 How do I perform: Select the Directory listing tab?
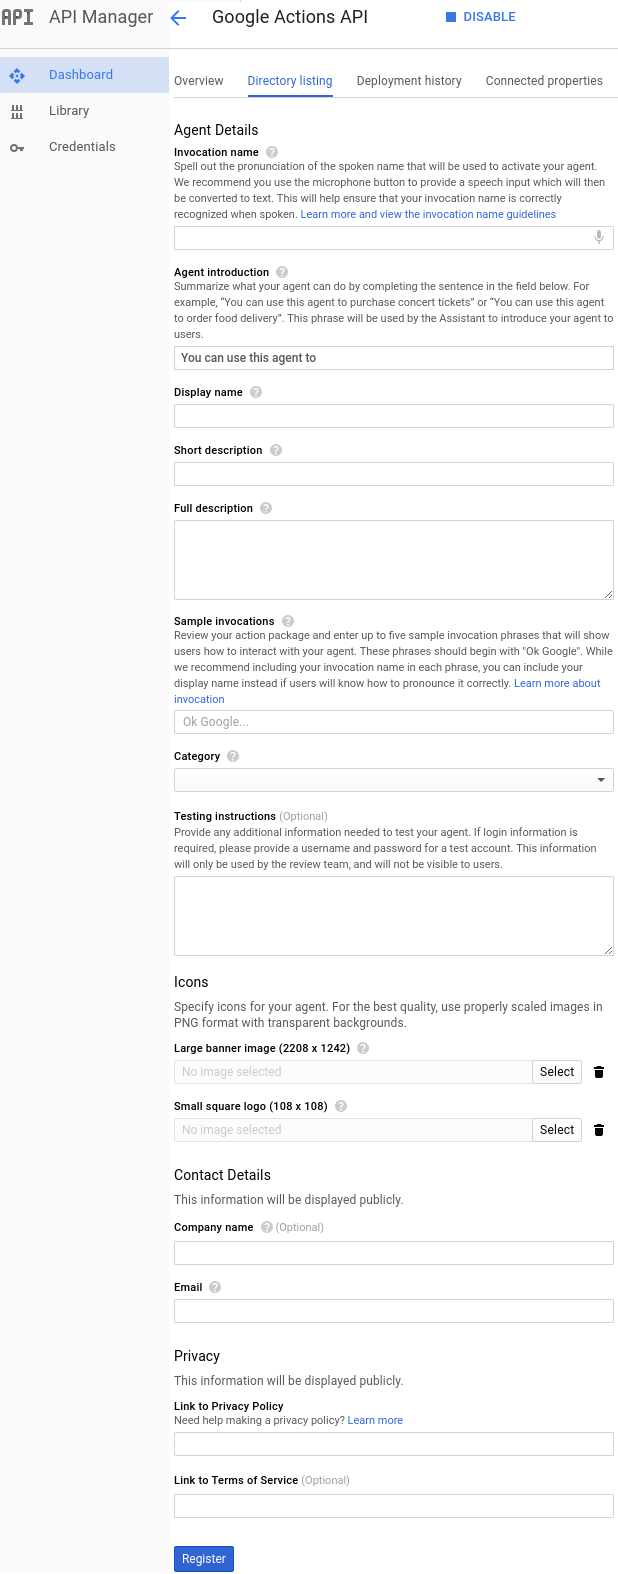click(x=290, y=81)
